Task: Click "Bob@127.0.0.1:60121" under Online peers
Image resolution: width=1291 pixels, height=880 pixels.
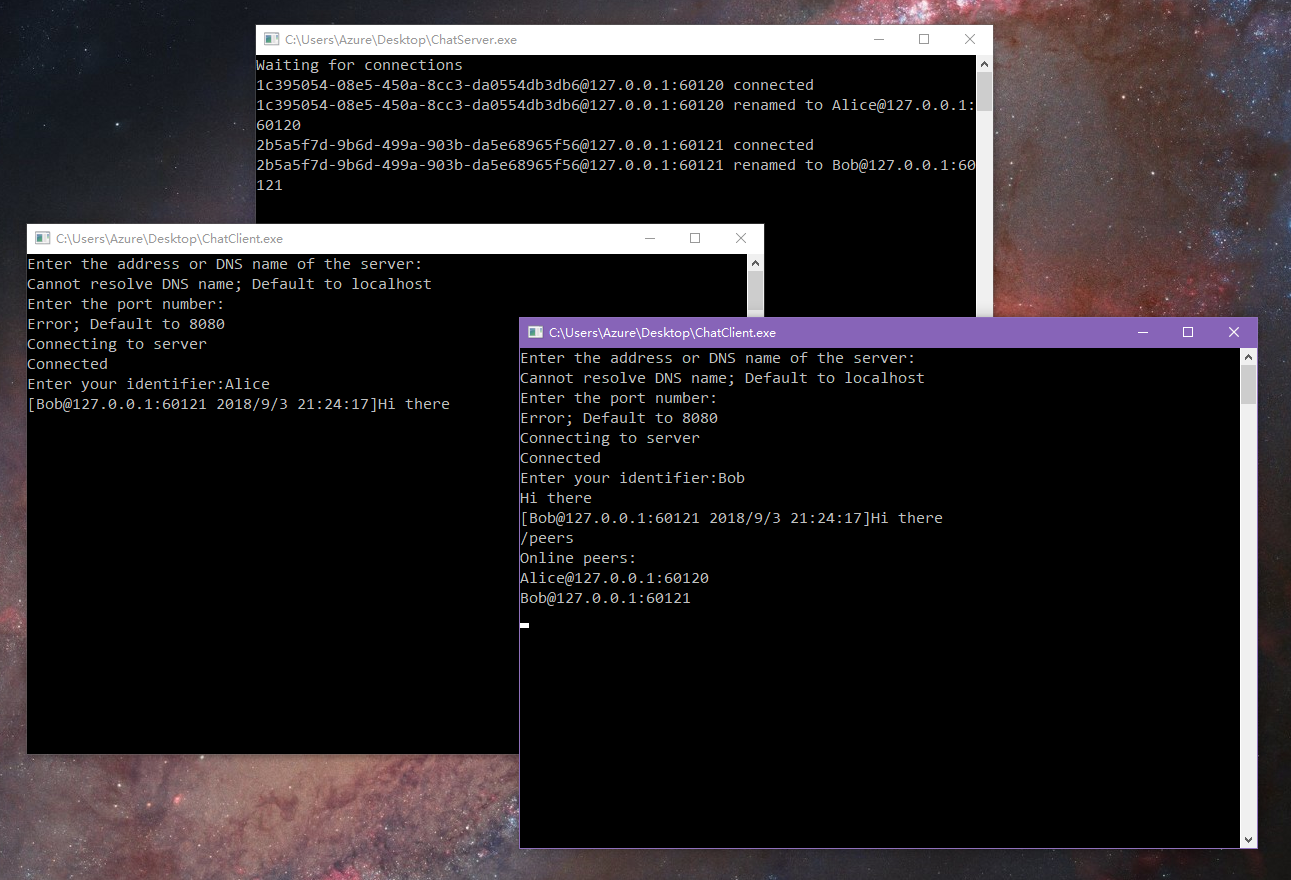Action: click(606, 598)
